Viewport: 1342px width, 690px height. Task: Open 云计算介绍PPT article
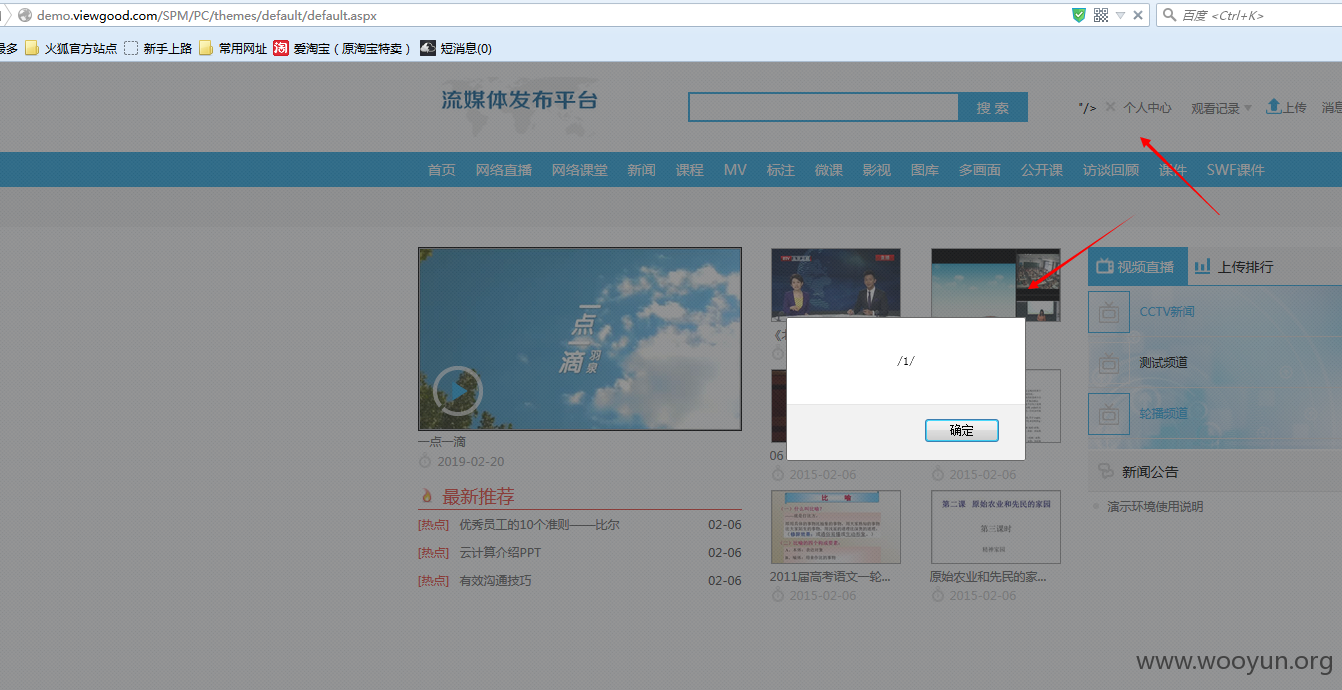pos(500,553)
